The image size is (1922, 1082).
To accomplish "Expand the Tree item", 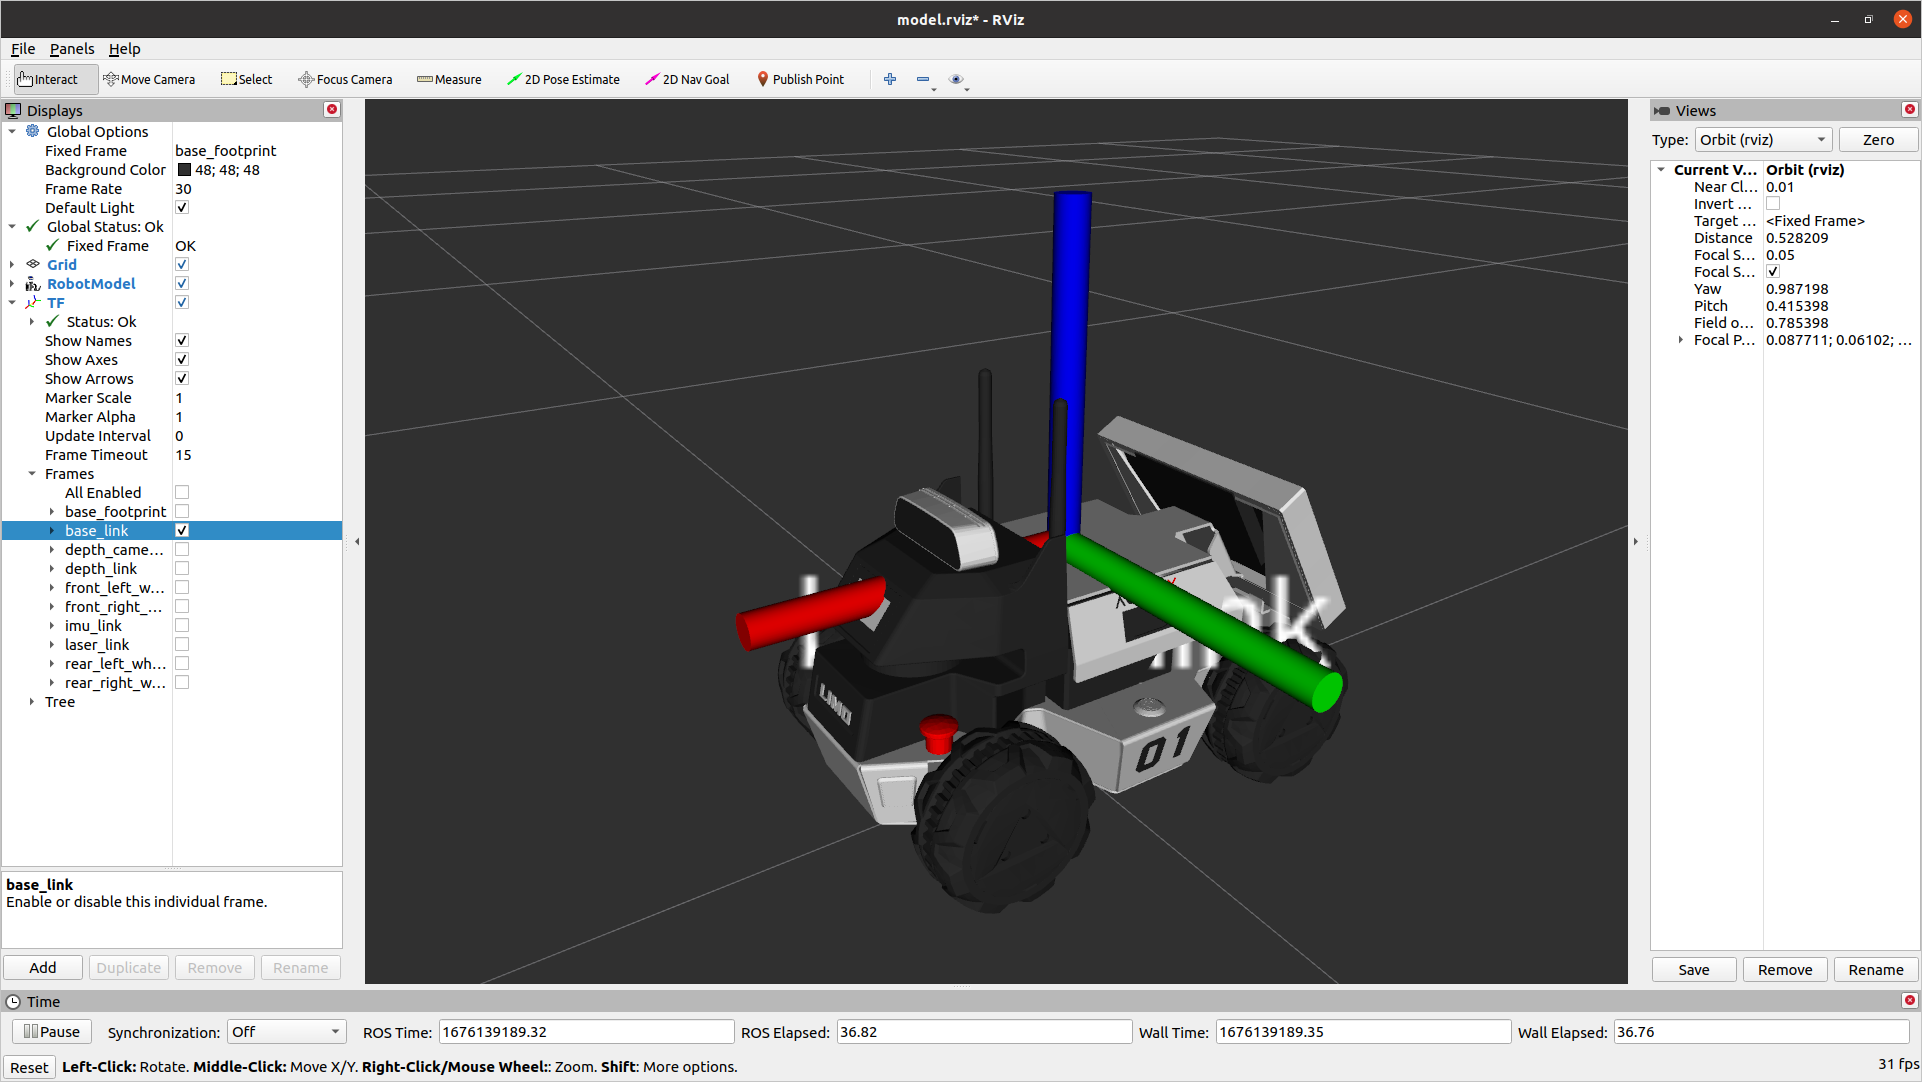I will tap(32, 701).
